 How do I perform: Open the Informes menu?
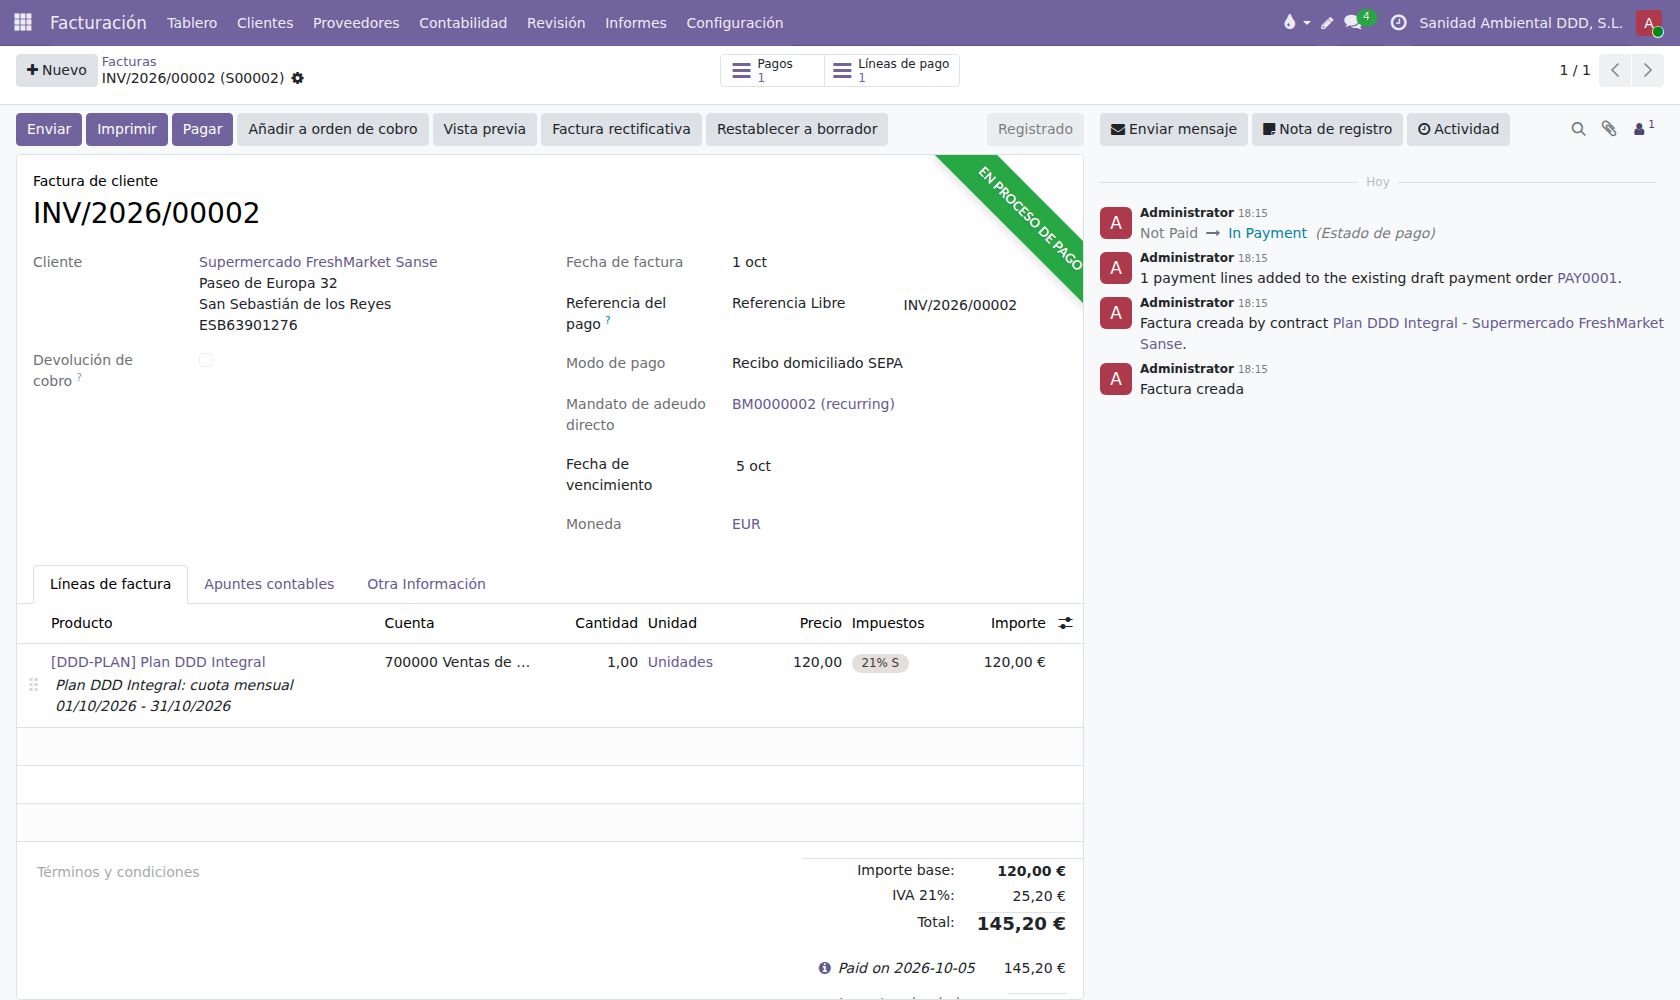[636, 22]
